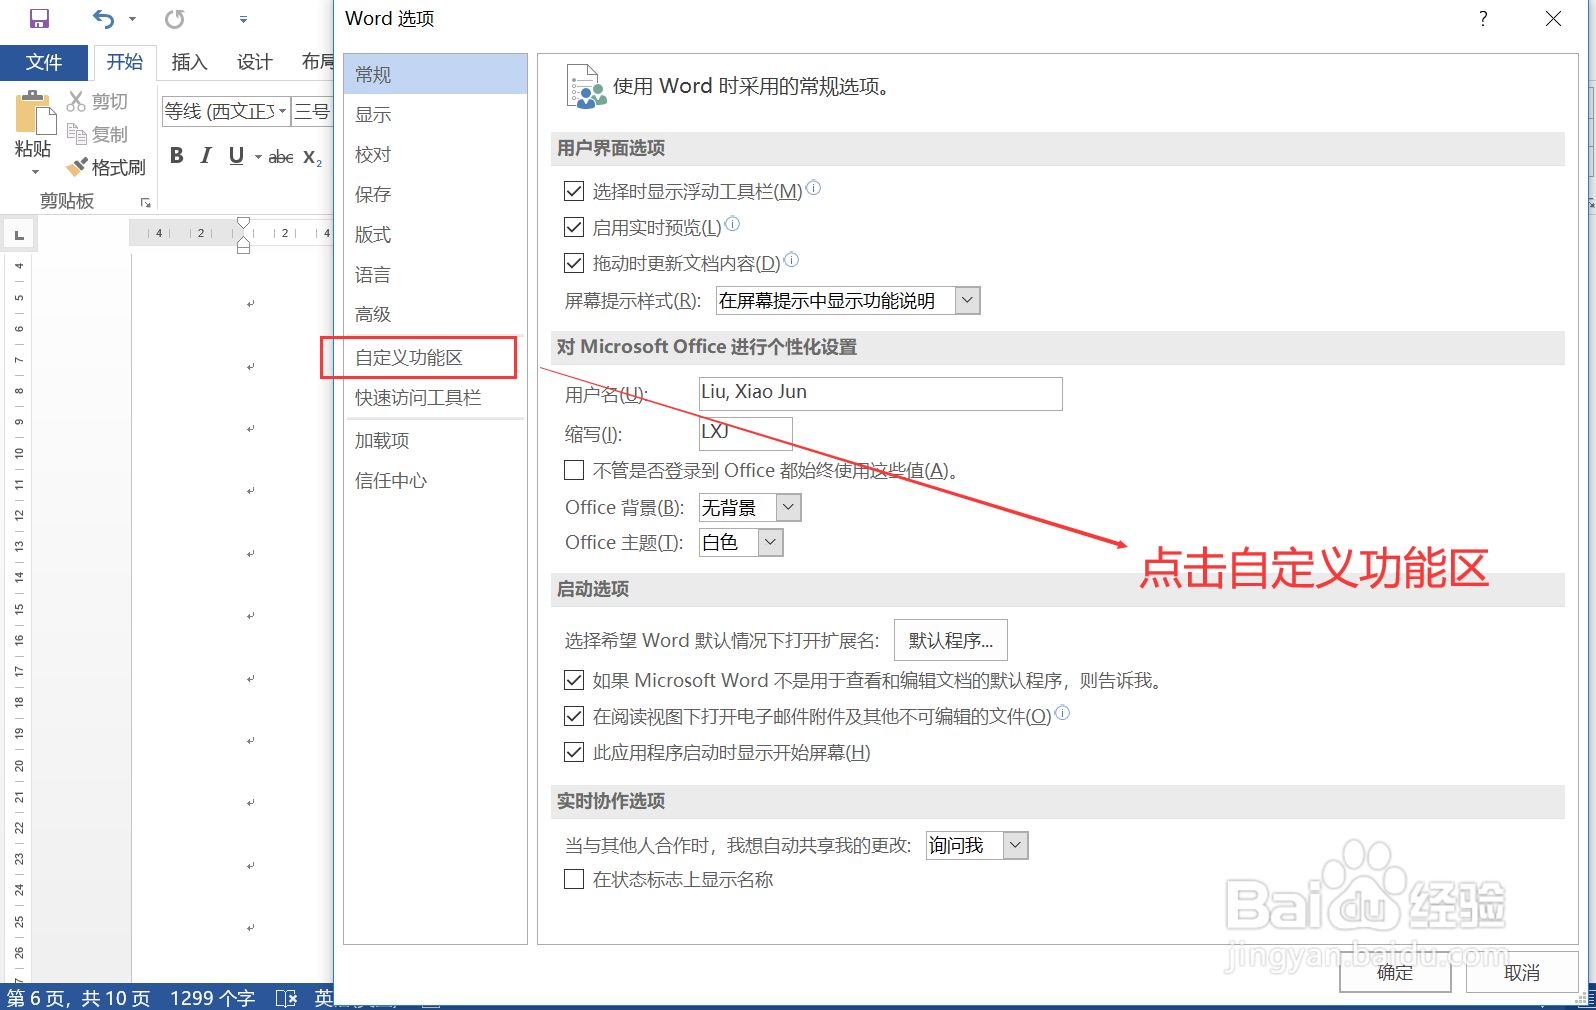Click info icon next to 选择时显示浮动工具栏

coord(813,187)
